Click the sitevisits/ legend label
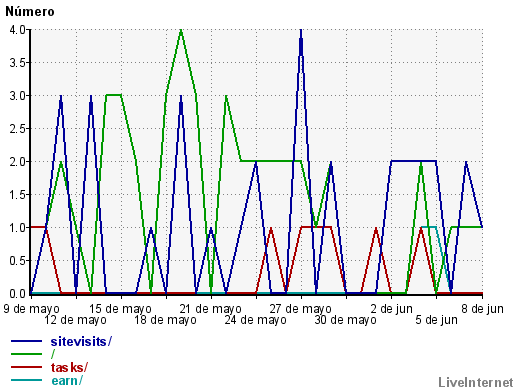This screenshot has width=520, height=392. click(81, 341)
